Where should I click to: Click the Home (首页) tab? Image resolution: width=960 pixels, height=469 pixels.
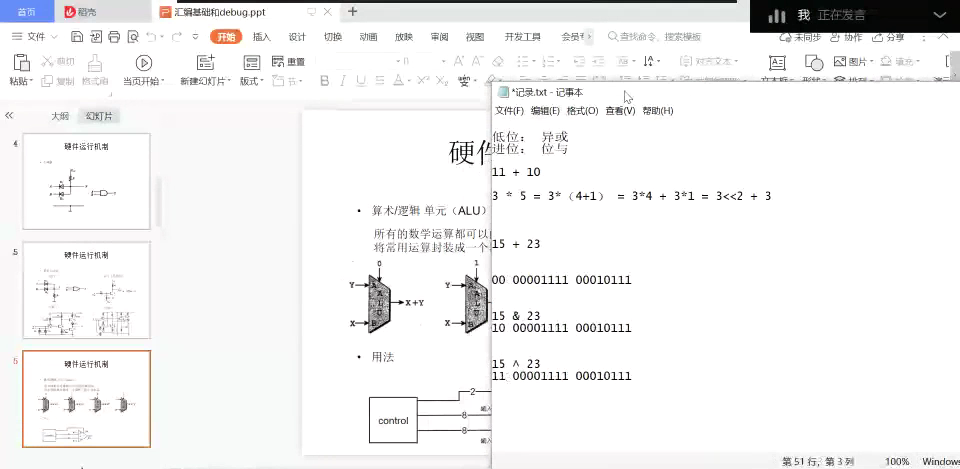pos(26,12)
